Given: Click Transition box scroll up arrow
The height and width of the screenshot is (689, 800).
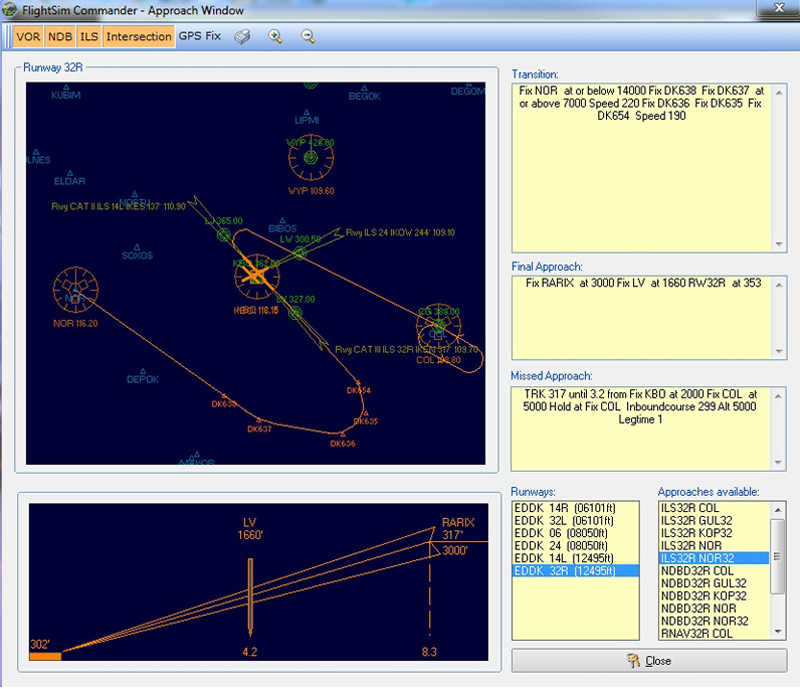Looking at the screenshot, I should click(779, 92).
